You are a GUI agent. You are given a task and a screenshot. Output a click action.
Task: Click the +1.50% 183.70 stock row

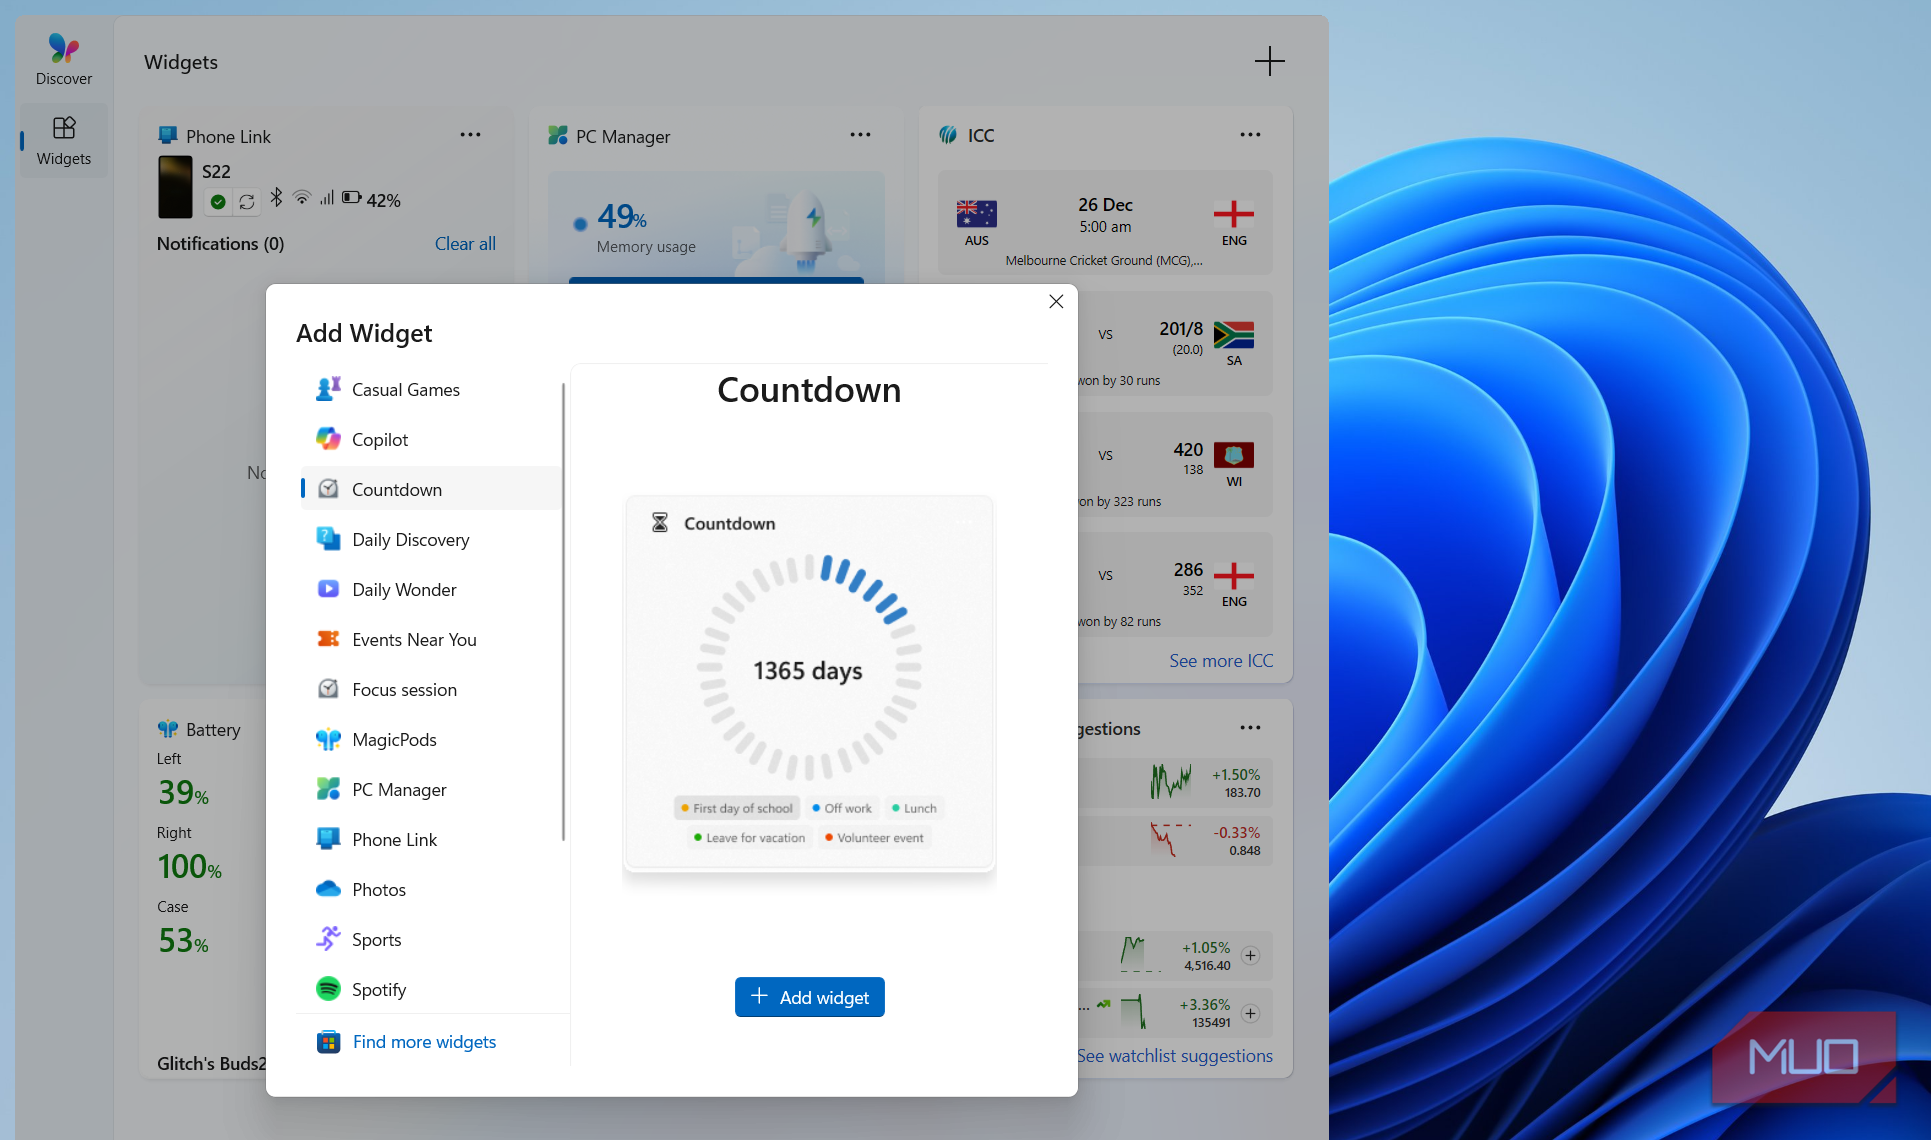1175,783
